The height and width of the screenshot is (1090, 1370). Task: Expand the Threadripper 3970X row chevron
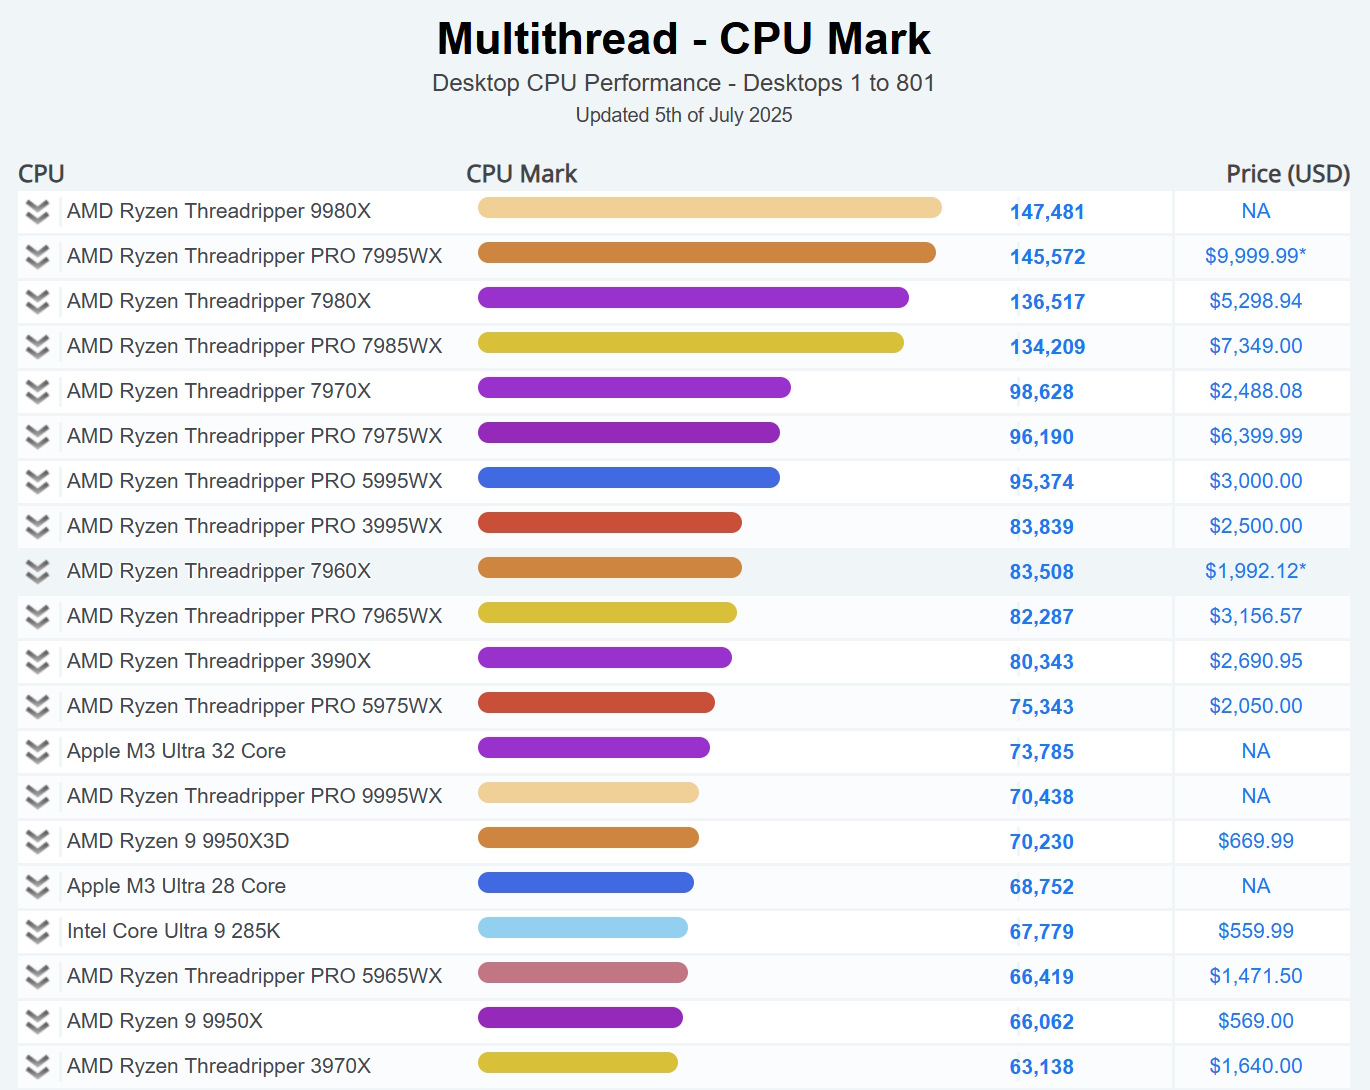[37, 1067]
